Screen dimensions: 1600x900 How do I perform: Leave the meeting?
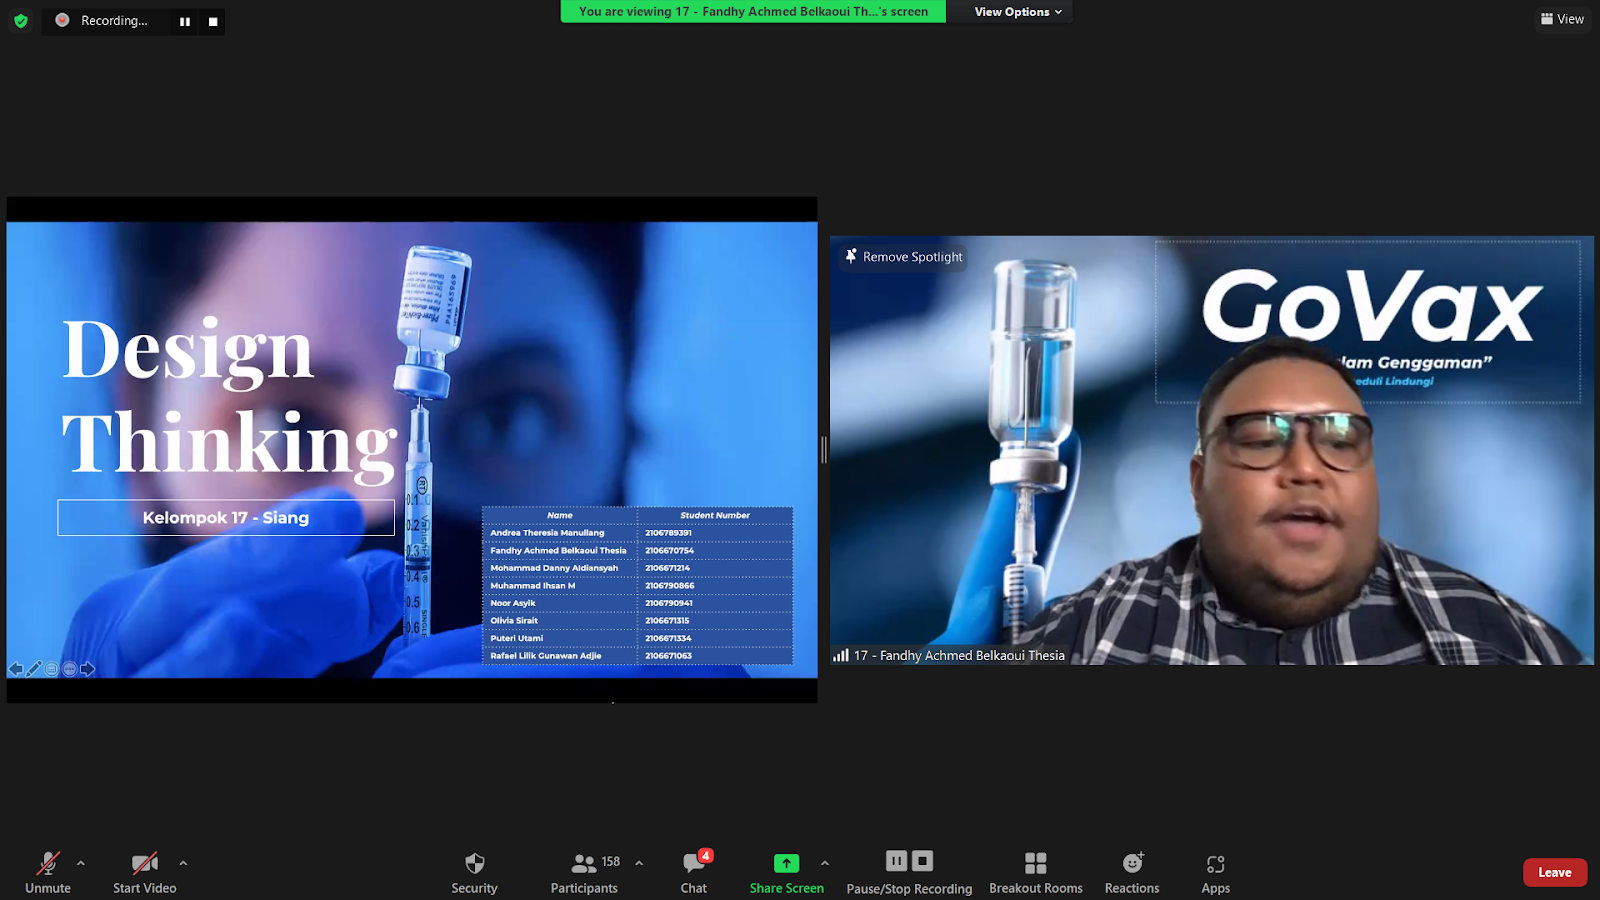1555,872
